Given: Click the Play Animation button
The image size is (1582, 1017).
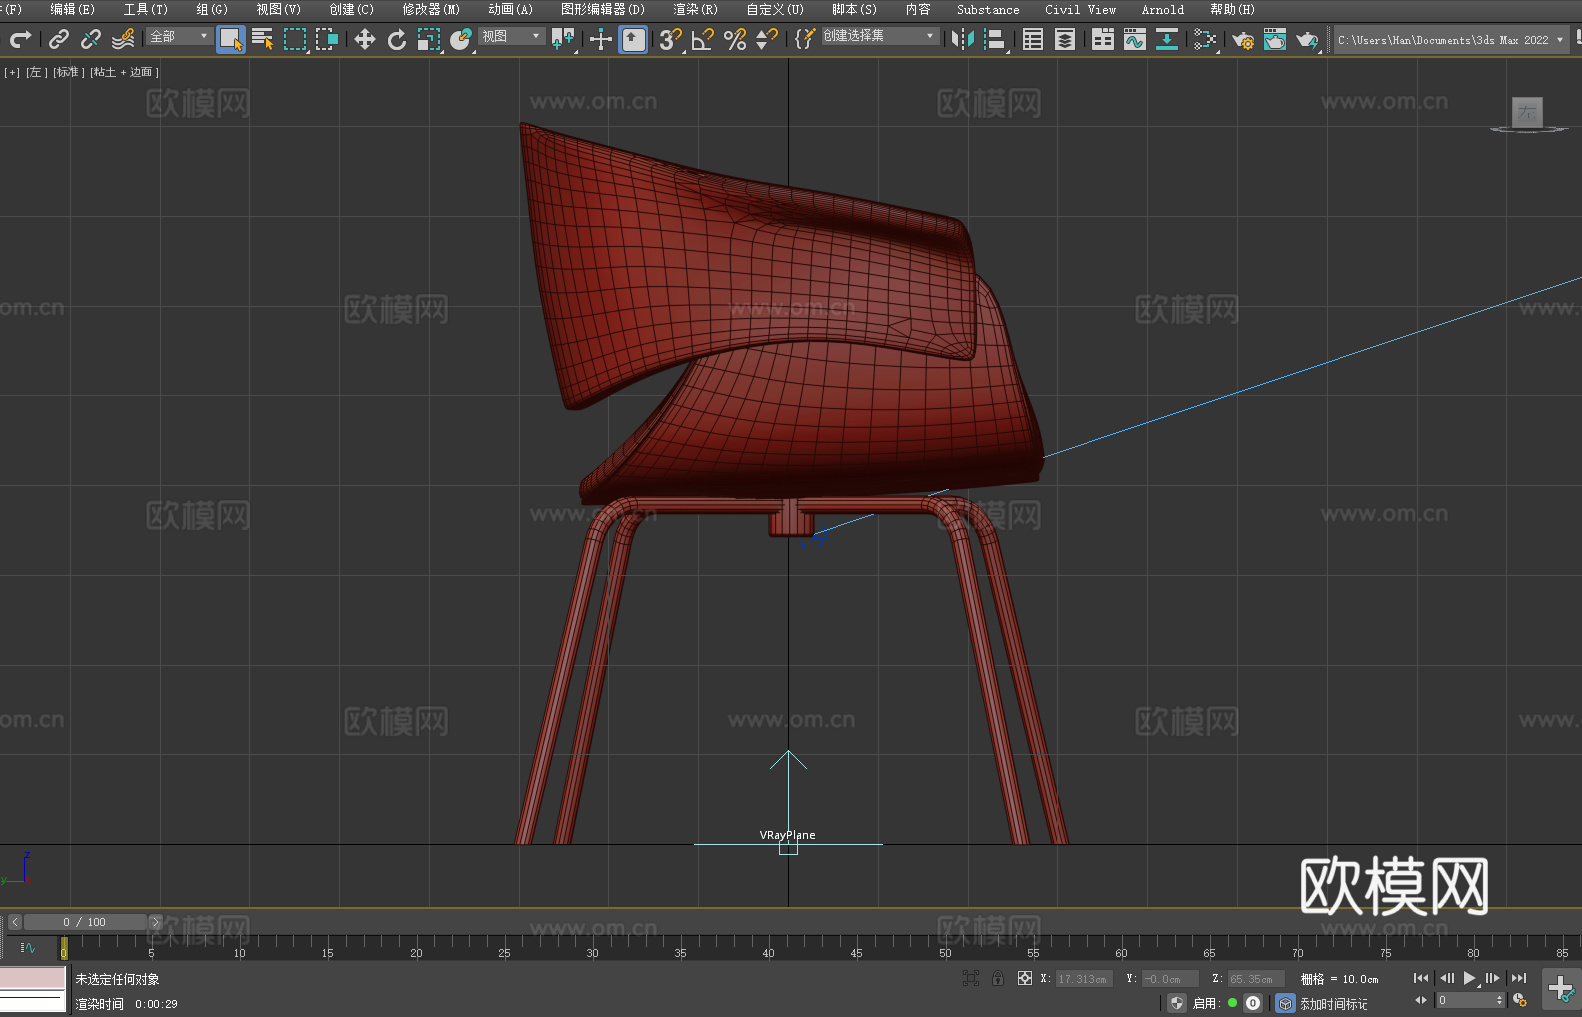Looking at the screenshot, I should (x=1469, y=978).
